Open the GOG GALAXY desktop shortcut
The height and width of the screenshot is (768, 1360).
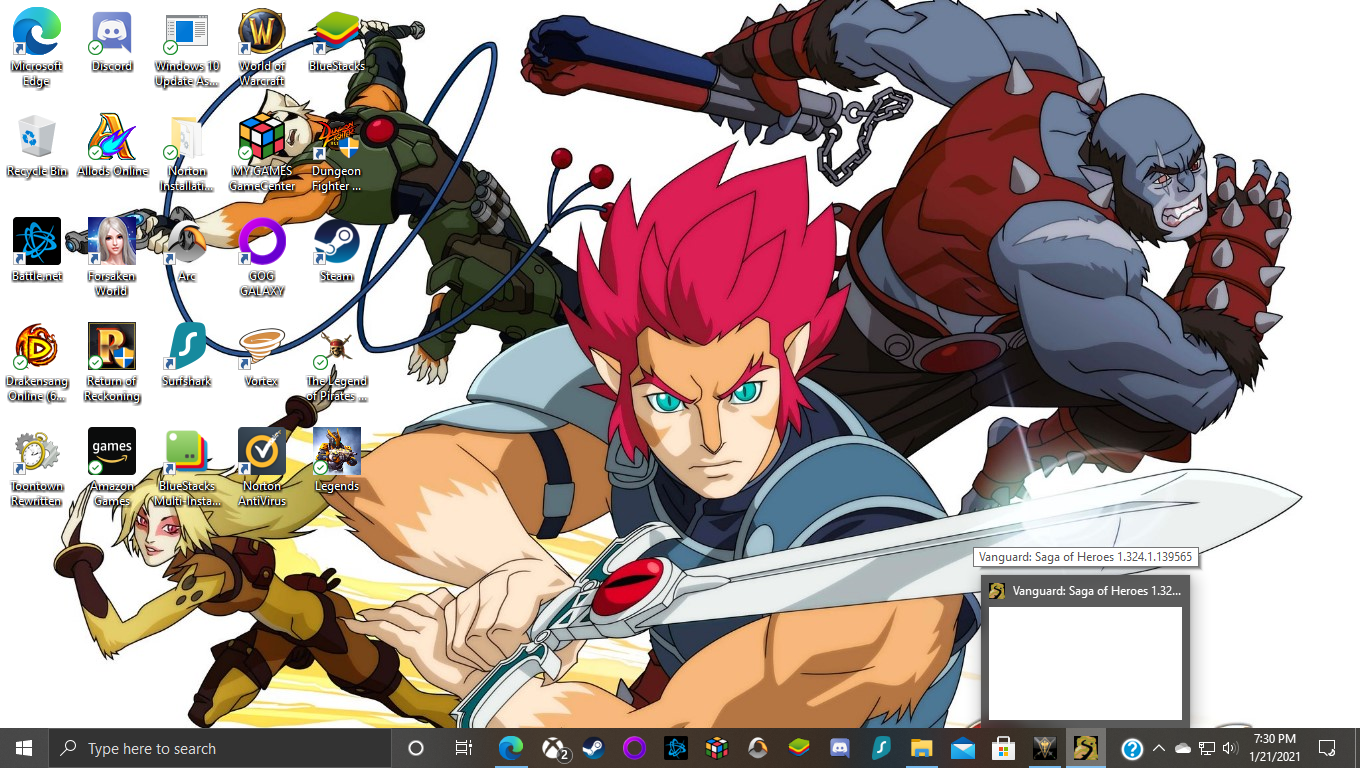[262, 243]
